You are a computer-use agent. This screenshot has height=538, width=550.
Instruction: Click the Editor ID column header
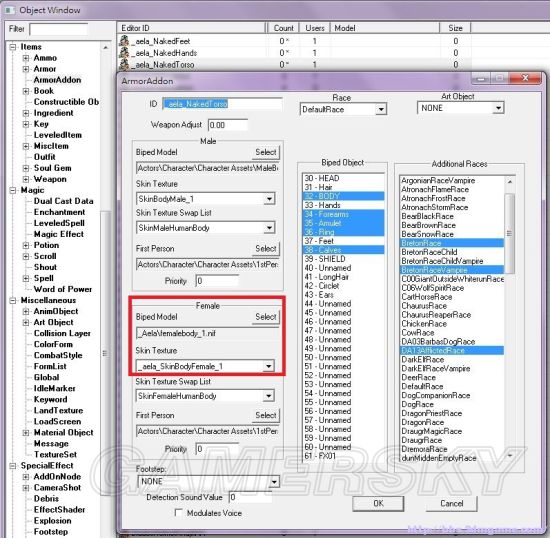tap(191, 28)
